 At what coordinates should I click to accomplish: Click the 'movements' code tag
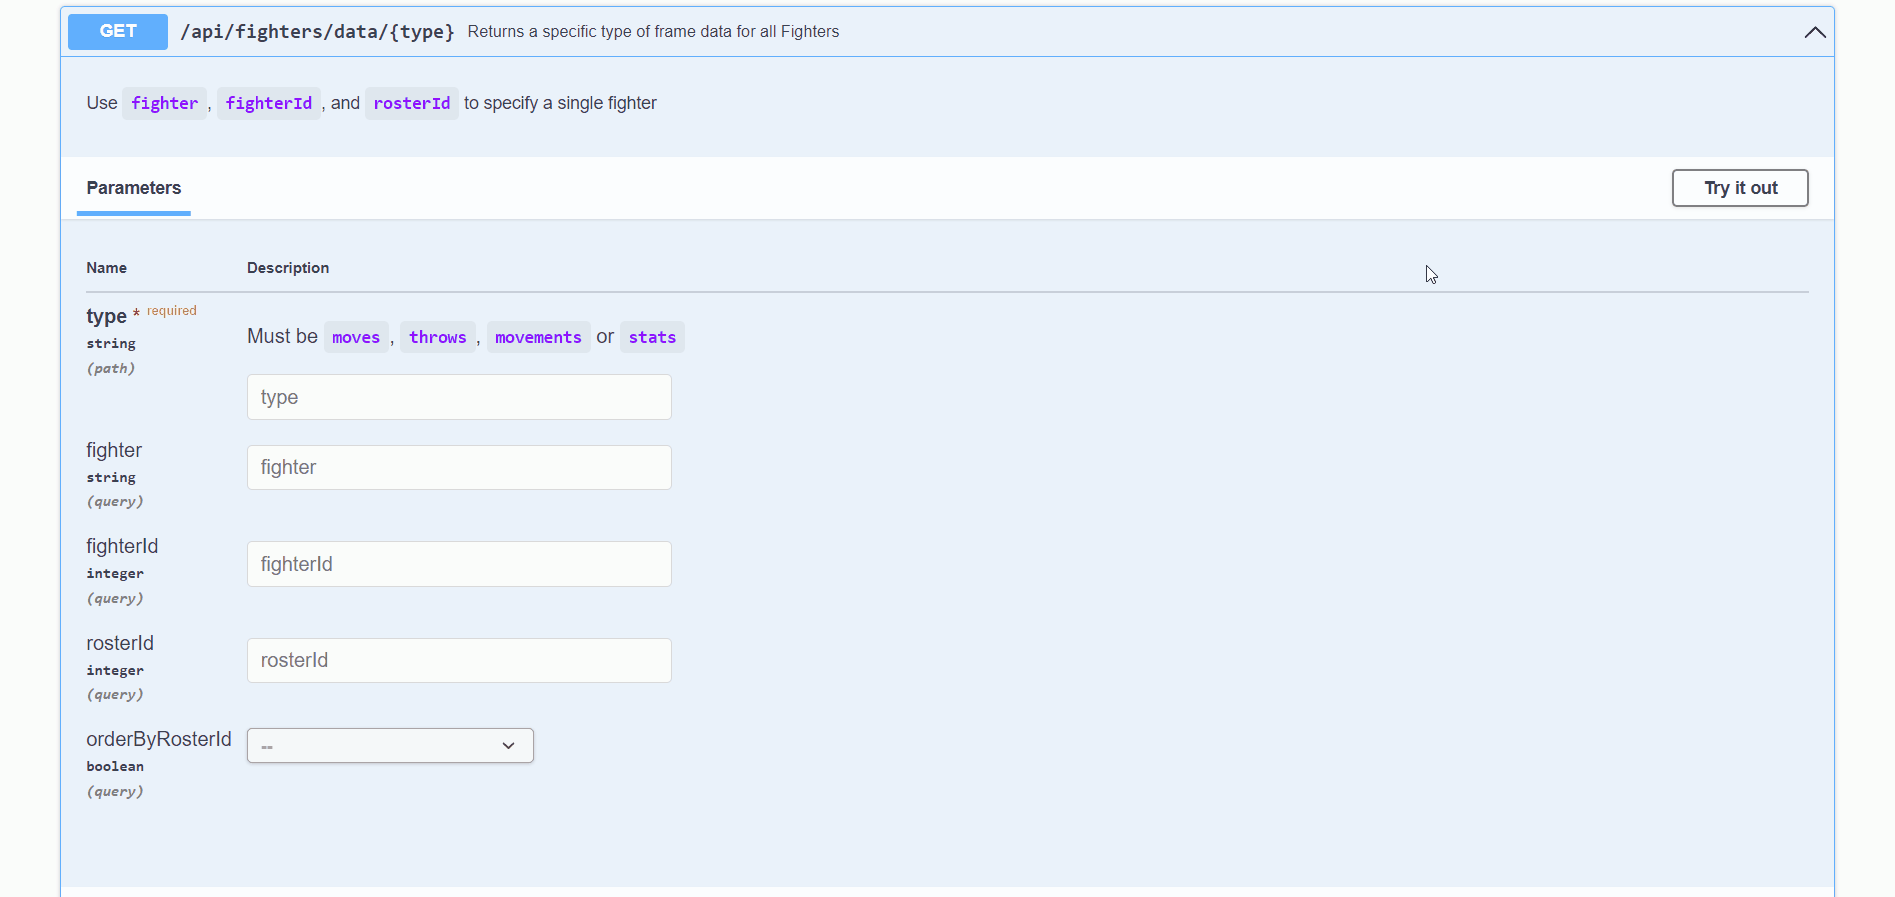click(x=538, y=337)
